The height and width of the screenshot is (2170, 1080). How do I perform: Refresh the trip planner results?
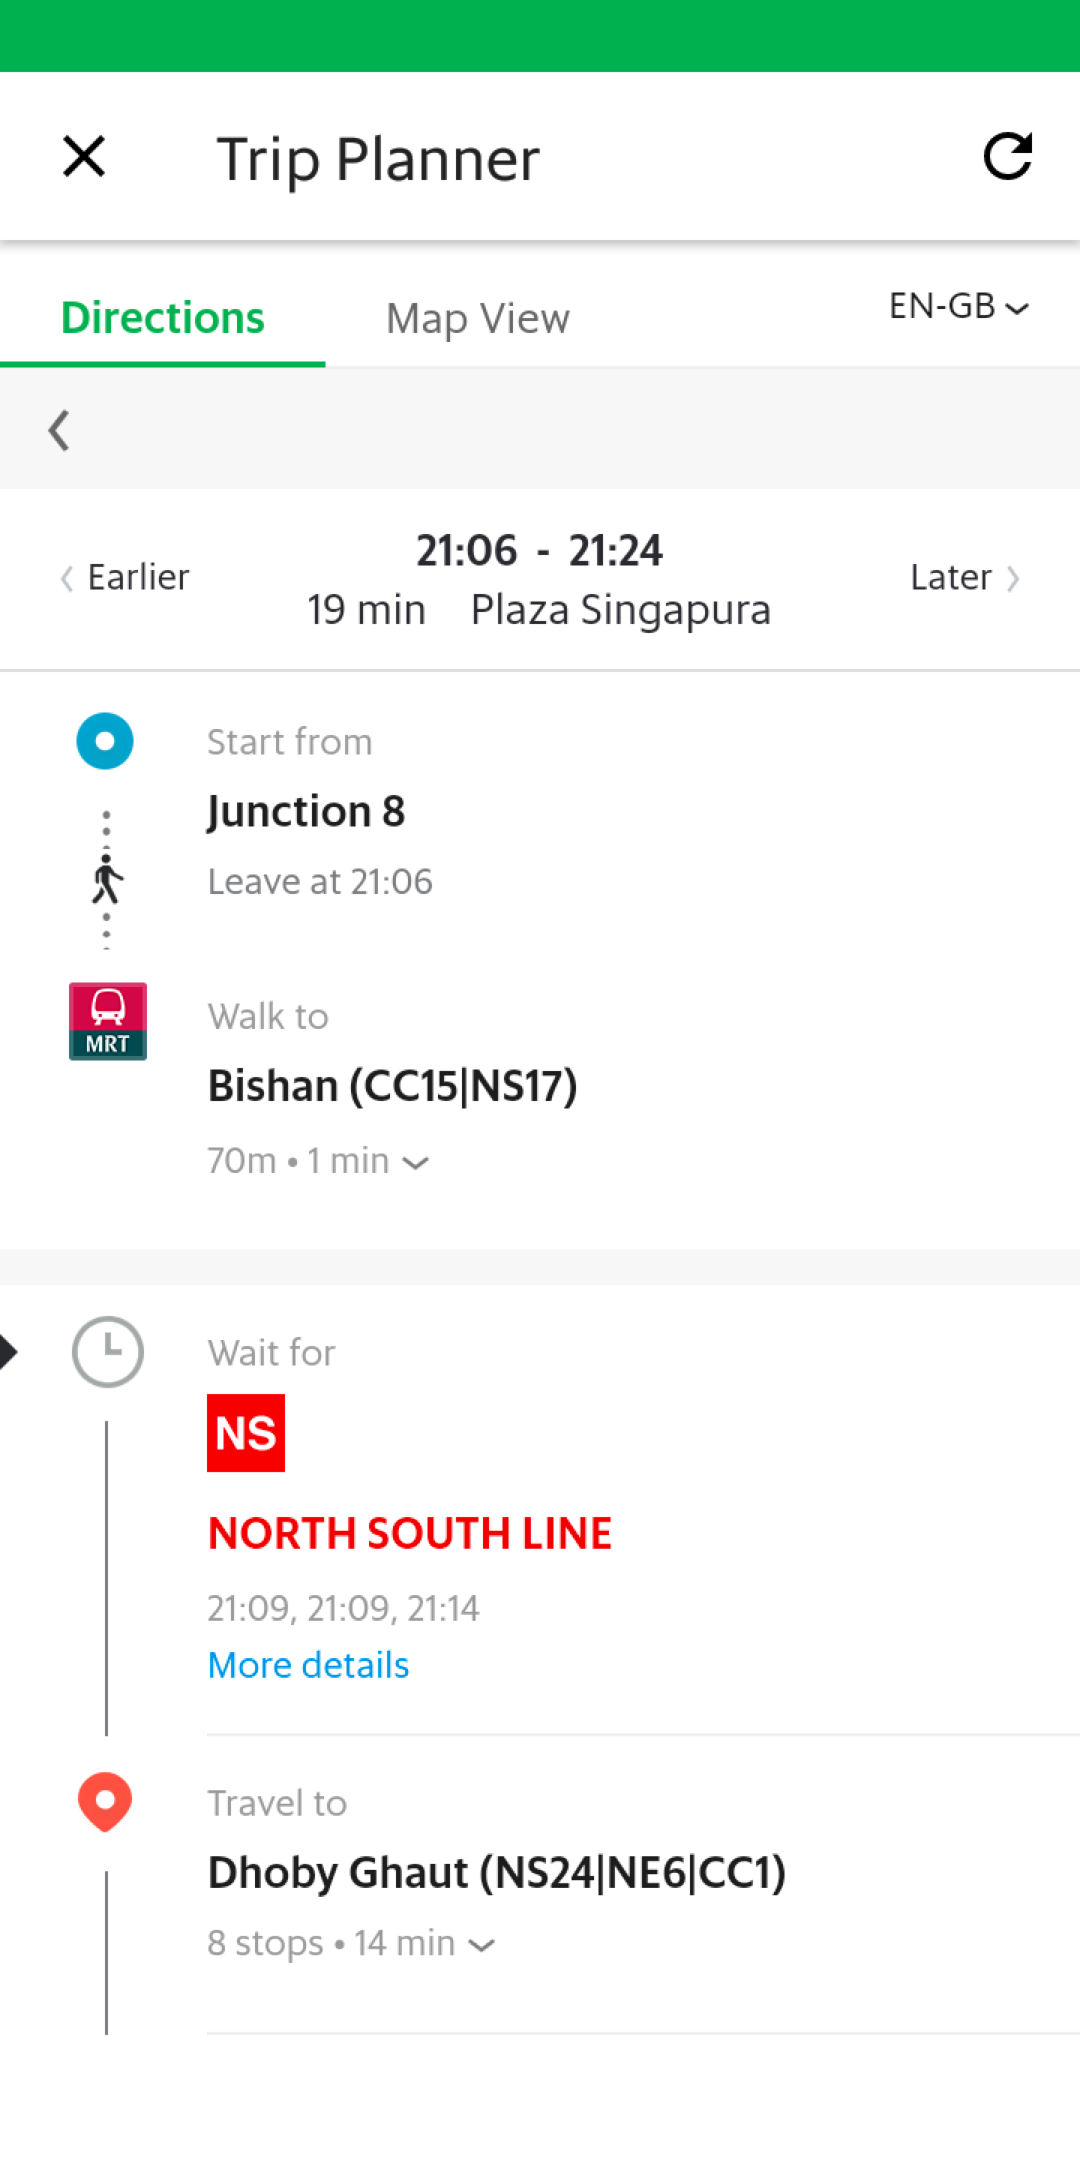1007,156
